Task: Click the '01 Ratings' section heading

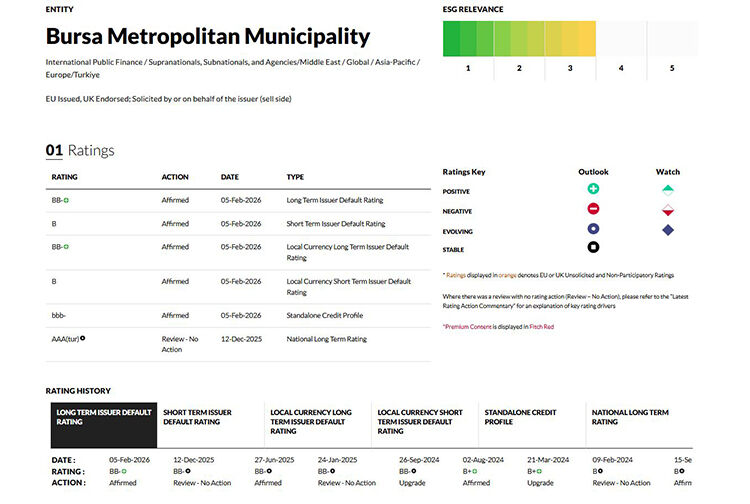Action: (80, 151)
